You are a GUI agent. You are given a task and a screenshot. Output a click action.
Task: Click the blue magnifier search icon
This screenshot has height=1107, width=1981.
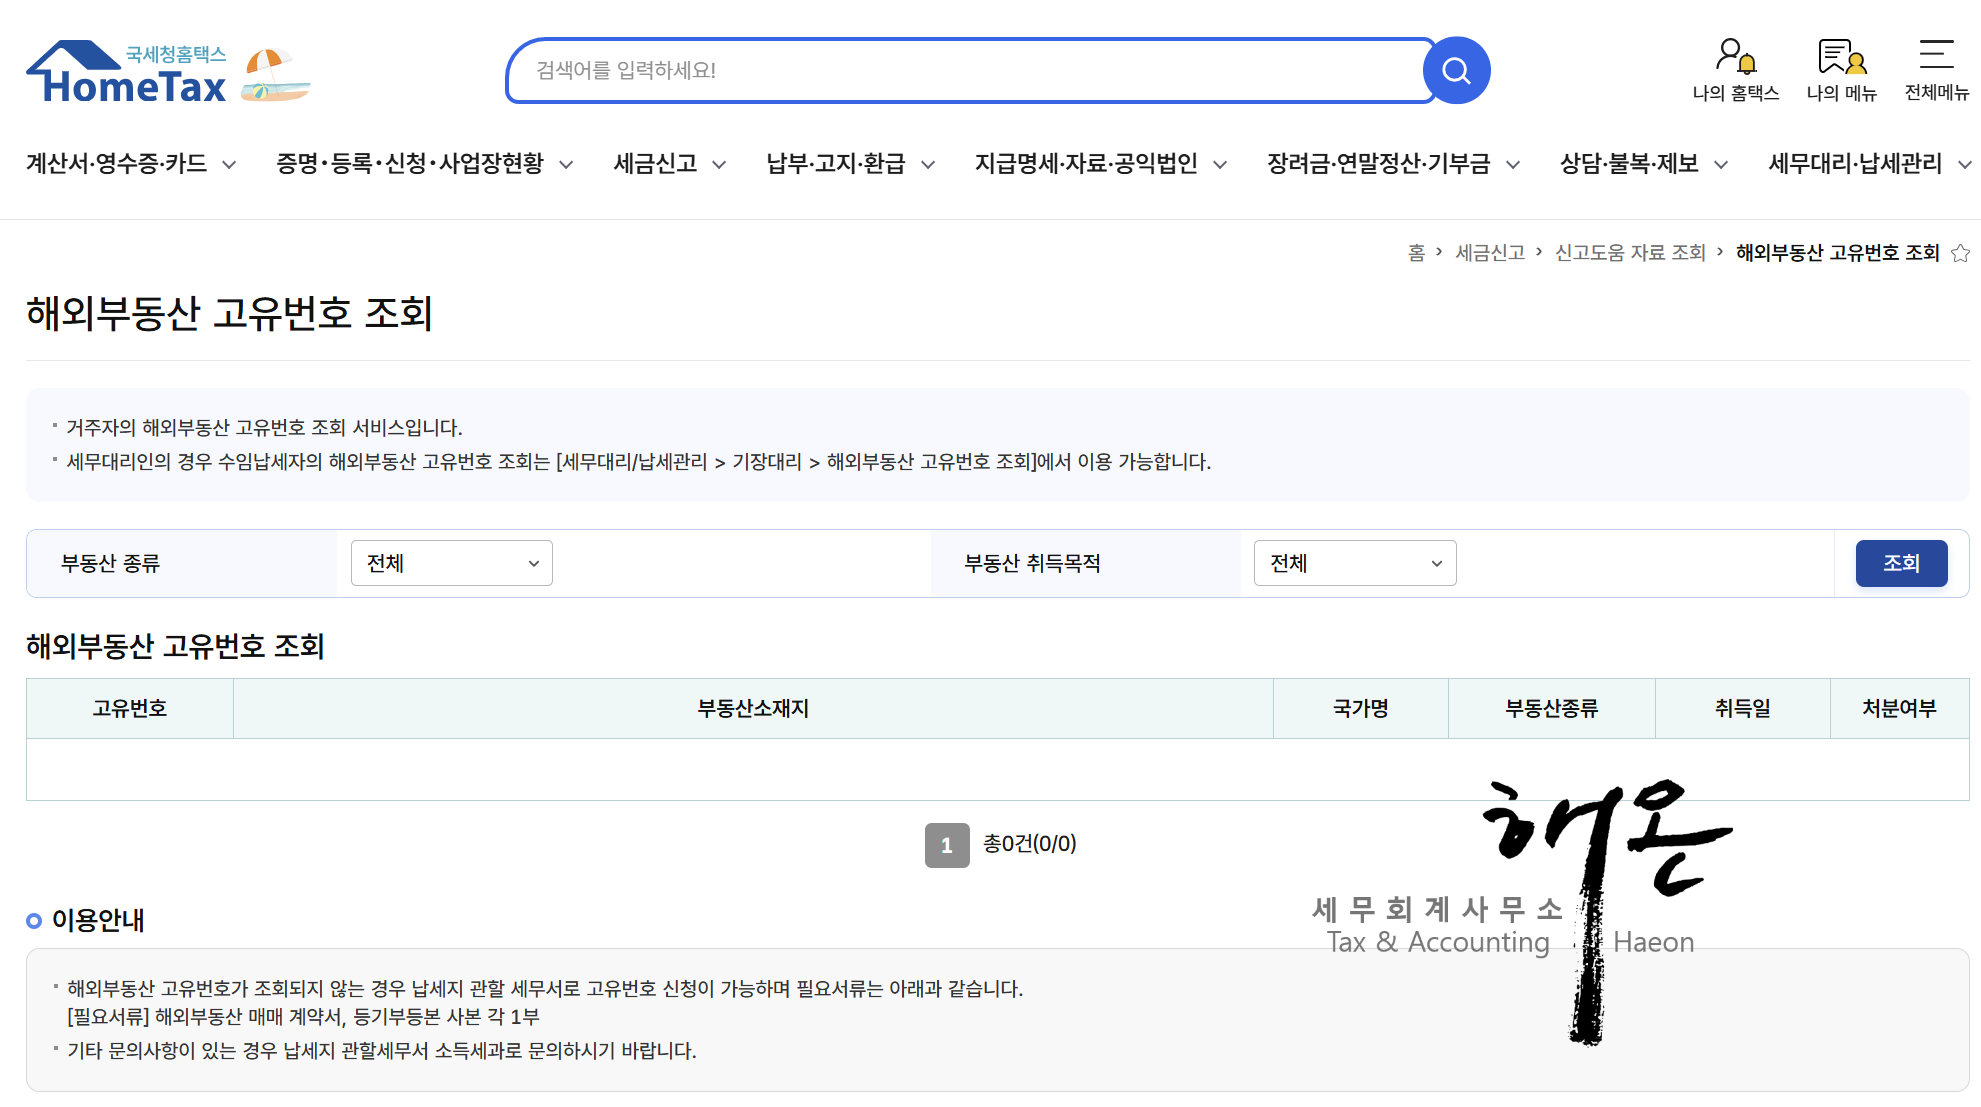click(1456, 71)
